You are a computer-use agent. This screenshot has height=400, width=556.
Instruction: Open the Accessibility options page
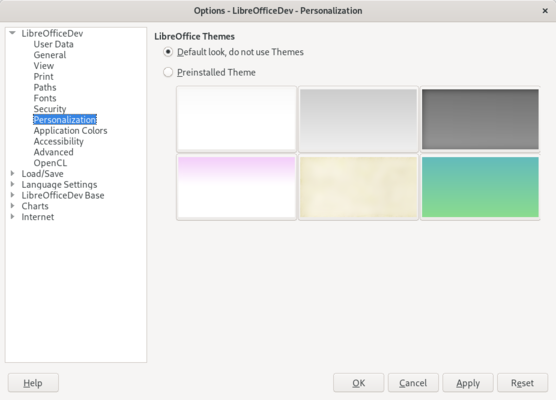click(59, 141)
